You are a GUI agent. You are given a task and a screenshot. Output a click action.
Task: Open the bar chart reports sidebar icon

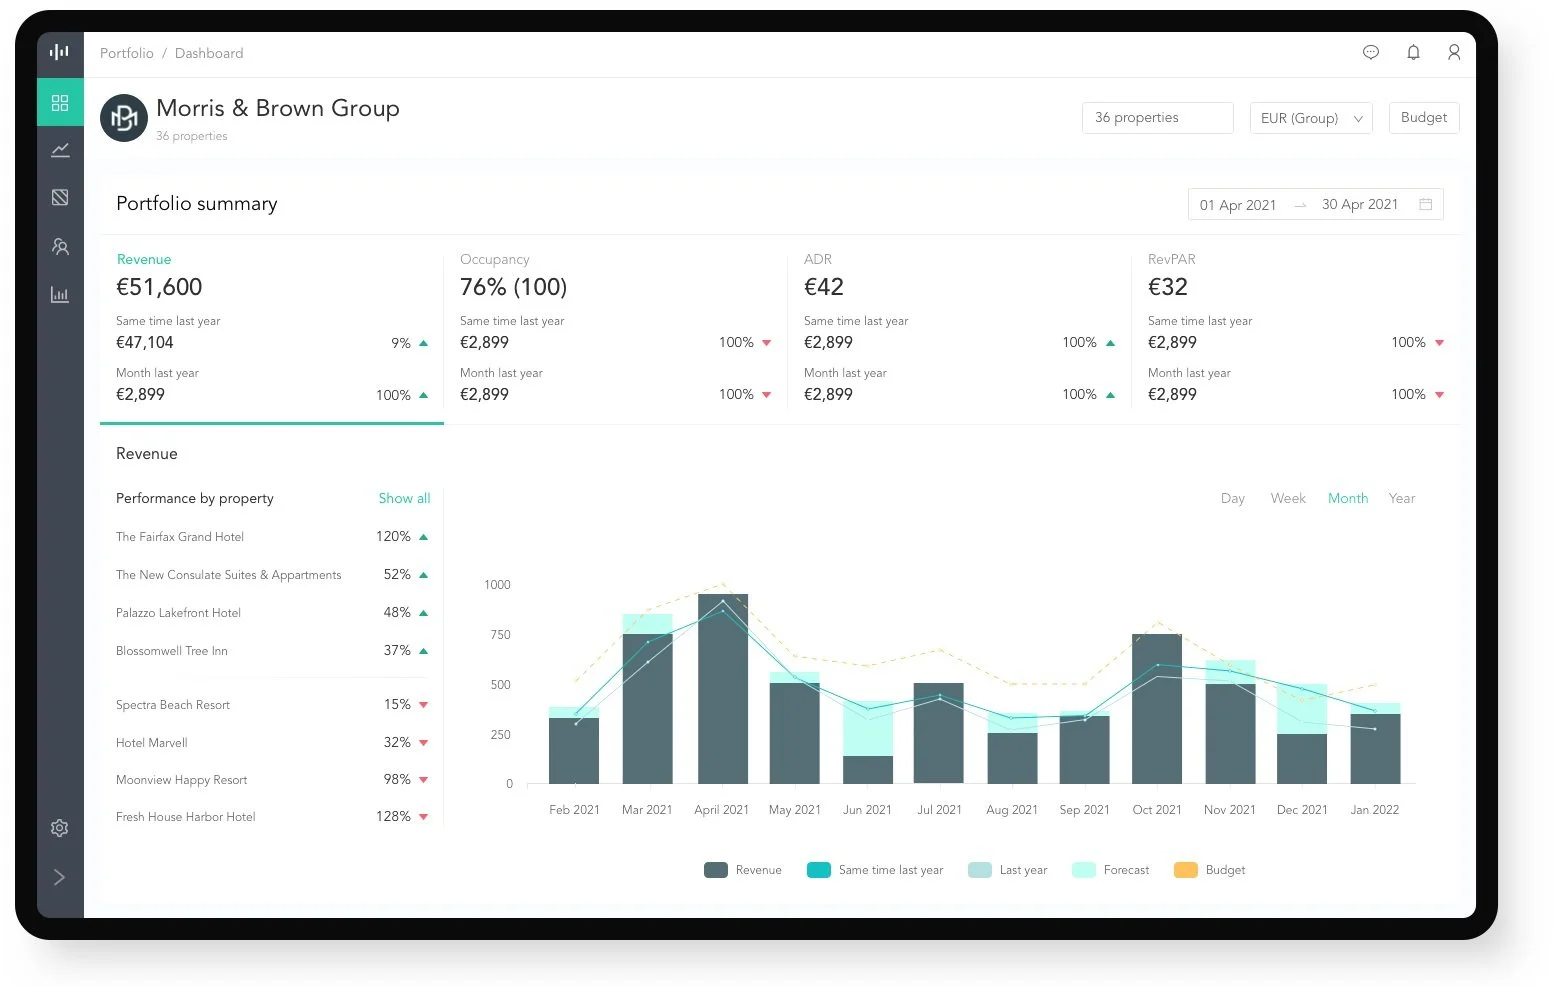(60, 294)
